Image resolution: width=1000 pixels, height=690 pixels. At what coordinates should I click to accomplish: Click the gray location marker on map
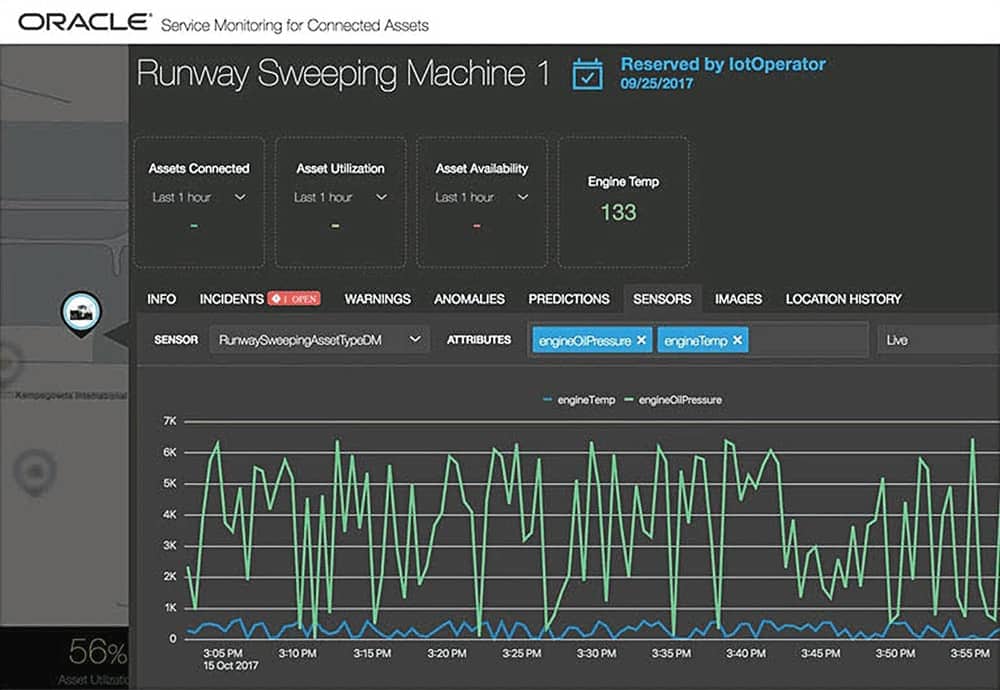click(x=36, y=473)
